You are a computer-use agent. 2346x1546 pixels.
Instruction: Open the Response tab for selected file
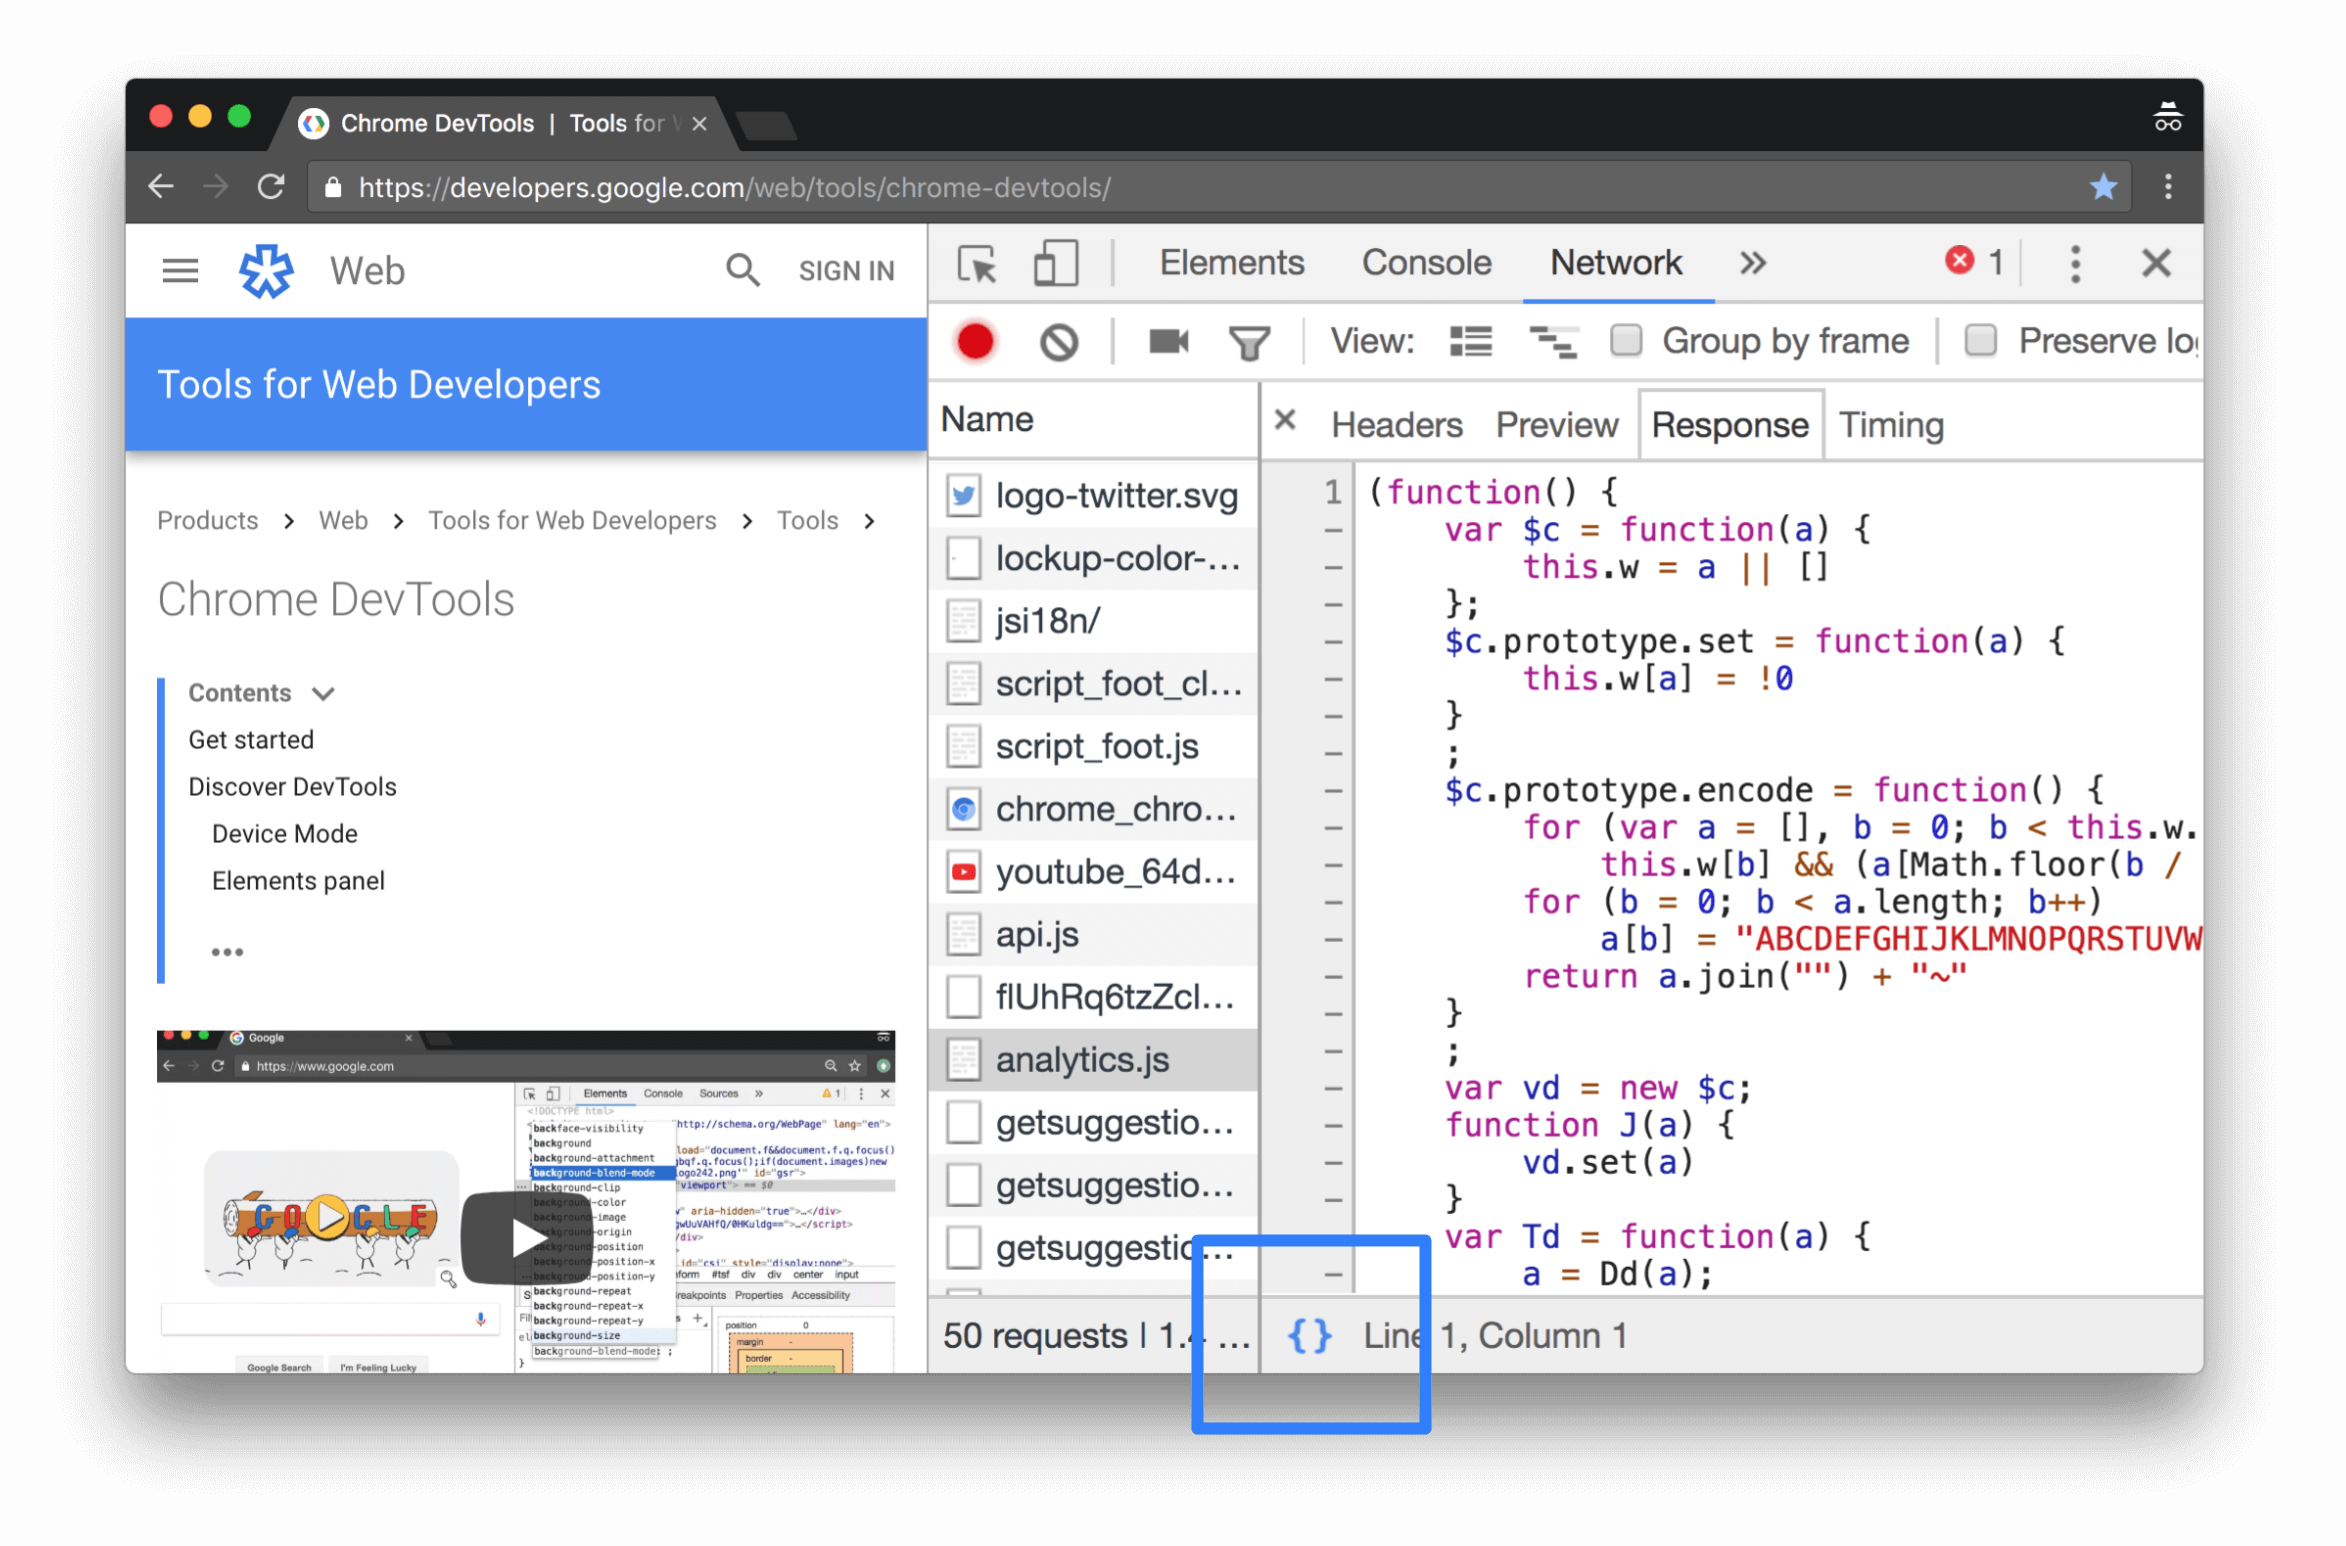[x=1727, y=423]
